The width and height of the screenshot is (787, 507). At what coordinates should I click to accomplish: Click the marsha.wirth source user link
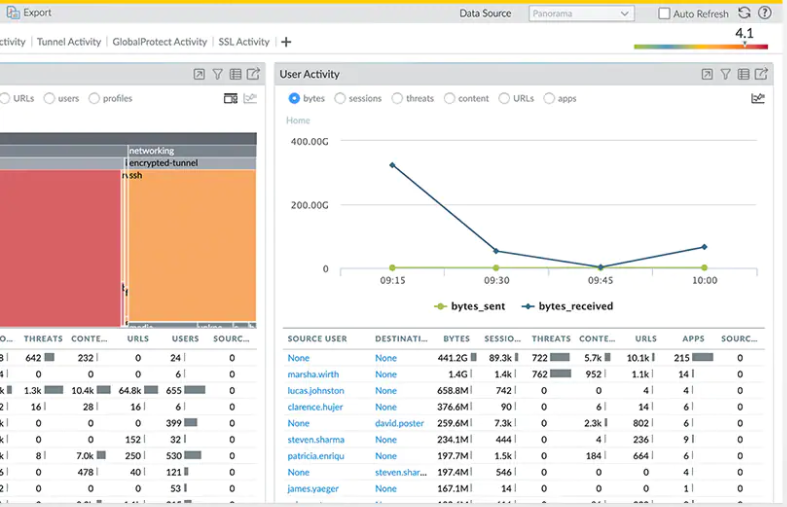(x=315, y=374)
